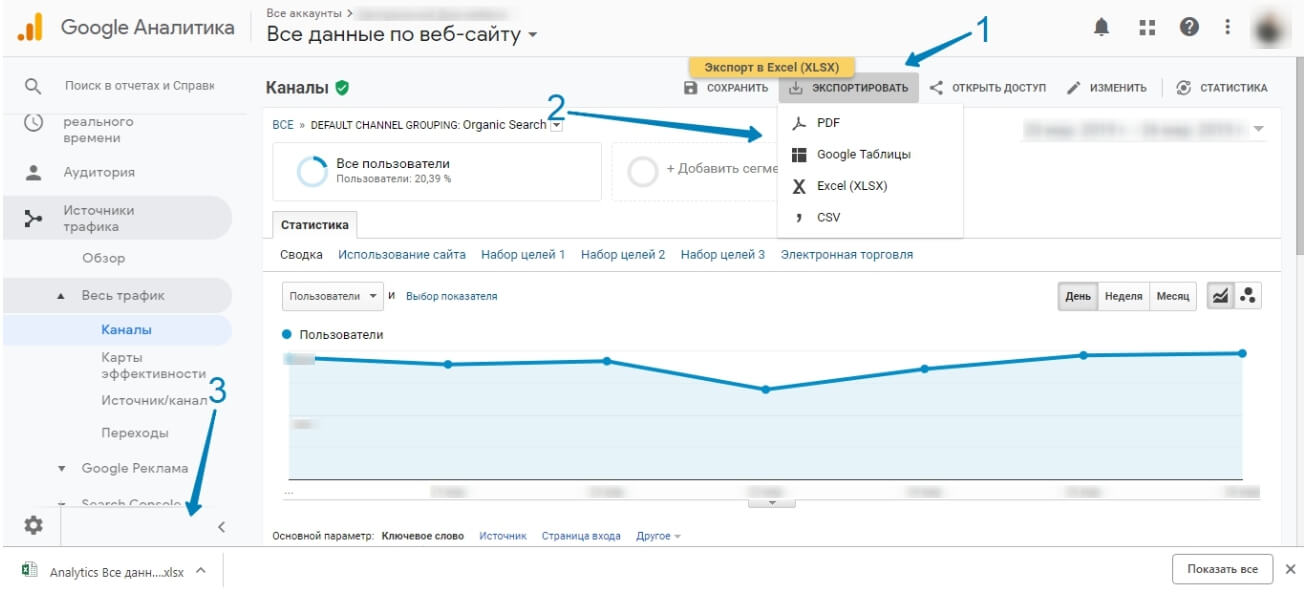Viewport: 1304px width, 592px height.
Task: Click the xlsx file icon in download bar
Action: (x=30, y=569)
